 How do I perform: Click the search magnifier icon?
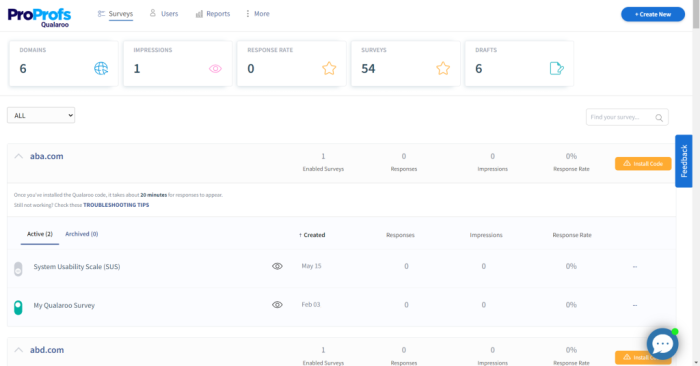(659, 118)
